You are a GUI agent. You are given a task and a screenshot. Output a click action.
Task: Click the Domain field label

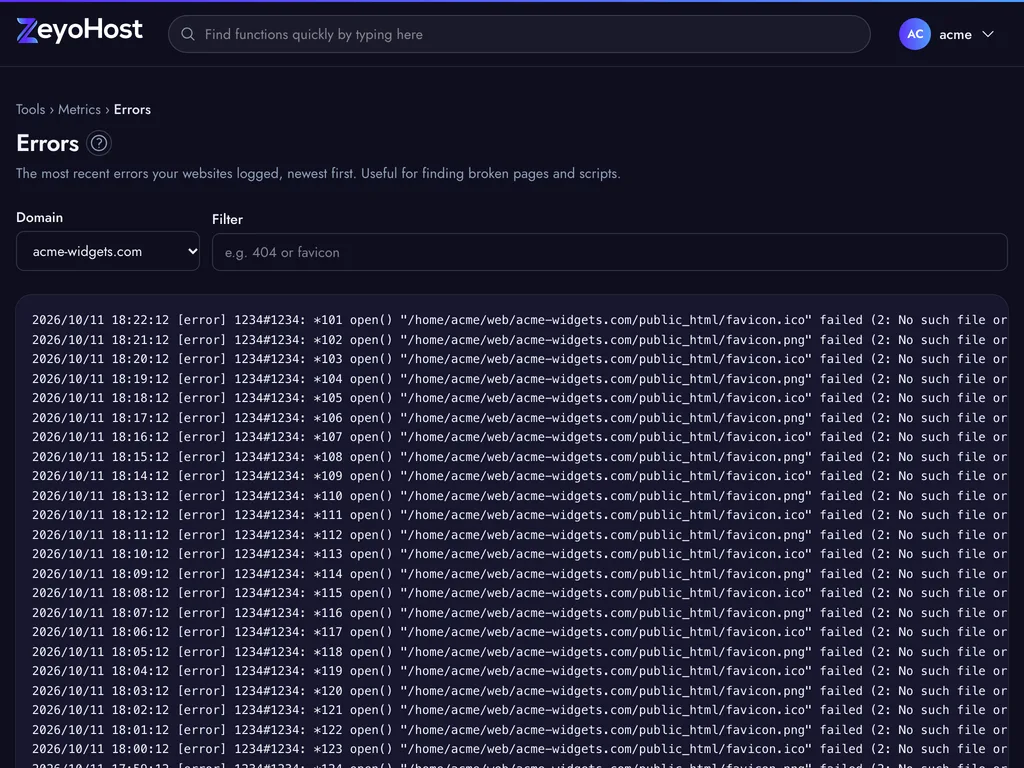[x=39, y=217]
